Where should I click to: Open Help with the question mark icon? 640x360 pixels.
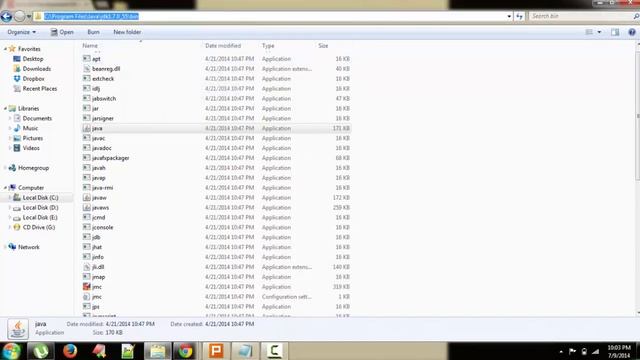632,32
